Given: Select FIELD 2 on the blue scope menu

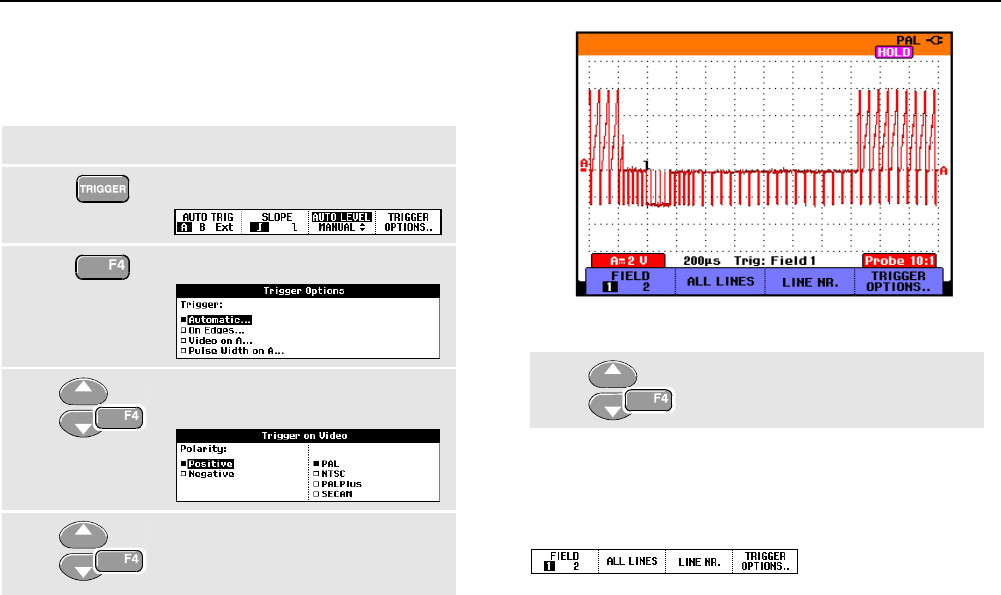Looking at the screenshot, I should click(646, 287).
